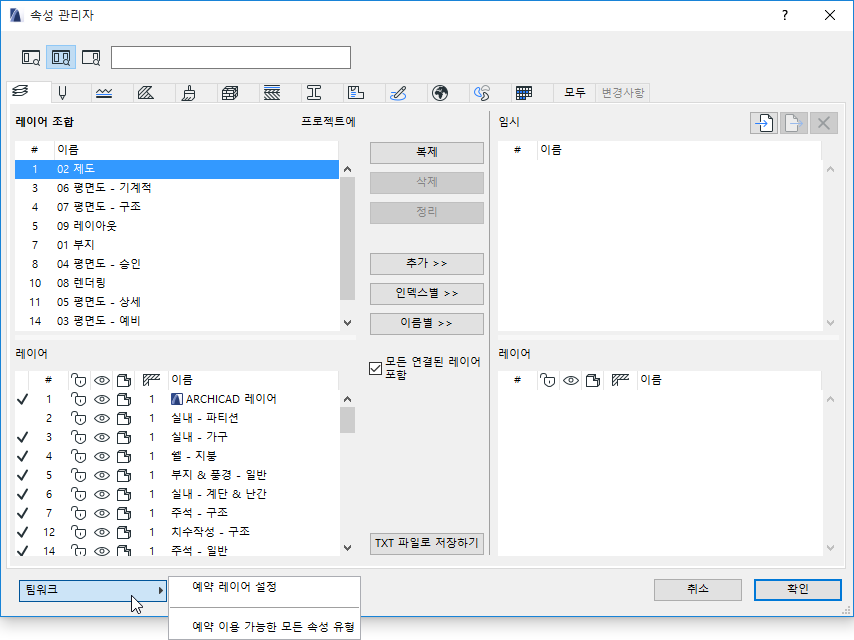
Task: Toggle checkmark for 부지 & 풍경 - 일반
Action: click(x=22, y=476)
